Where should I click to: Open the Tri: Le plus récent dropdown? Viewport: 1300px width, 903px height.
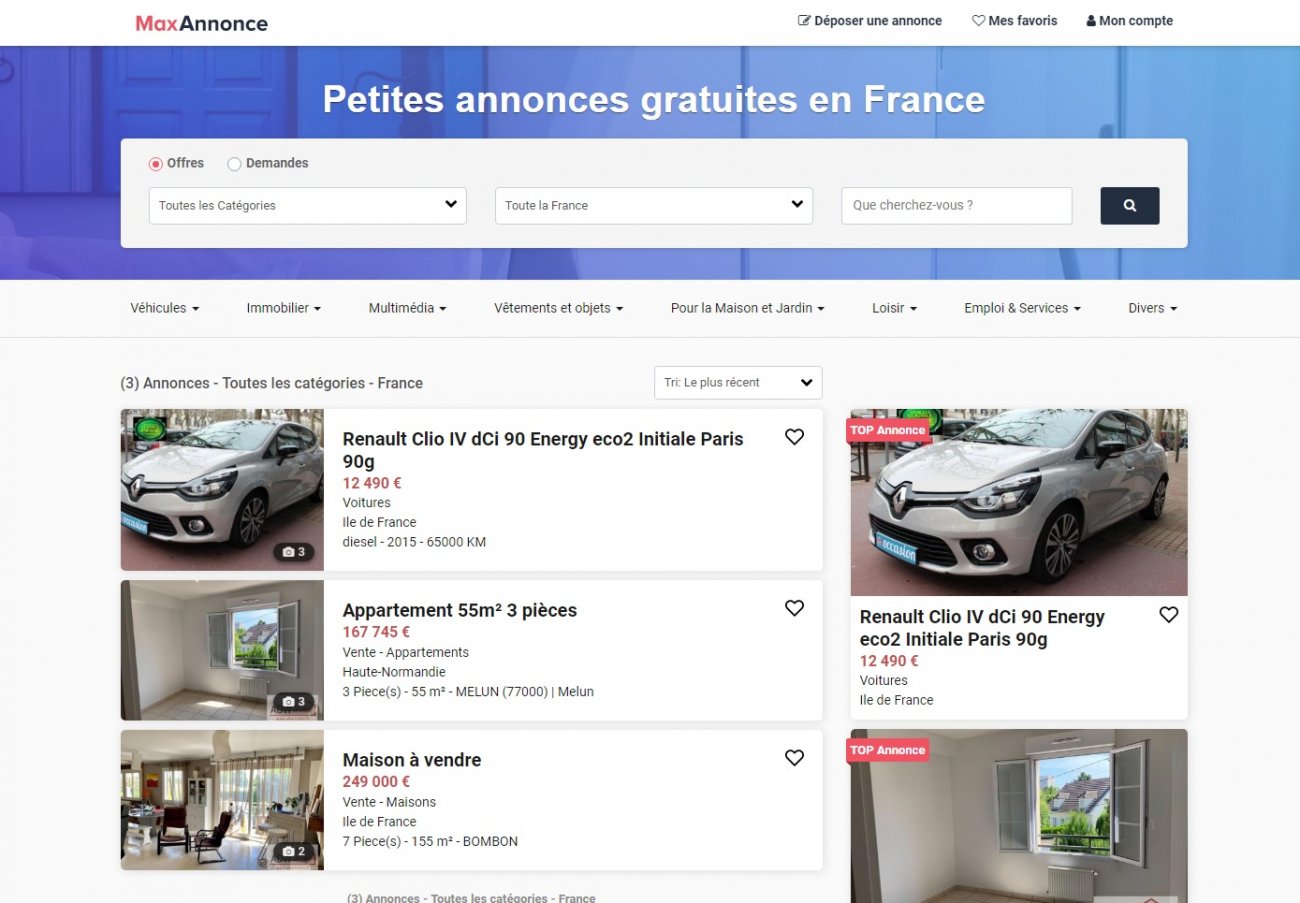738,382
